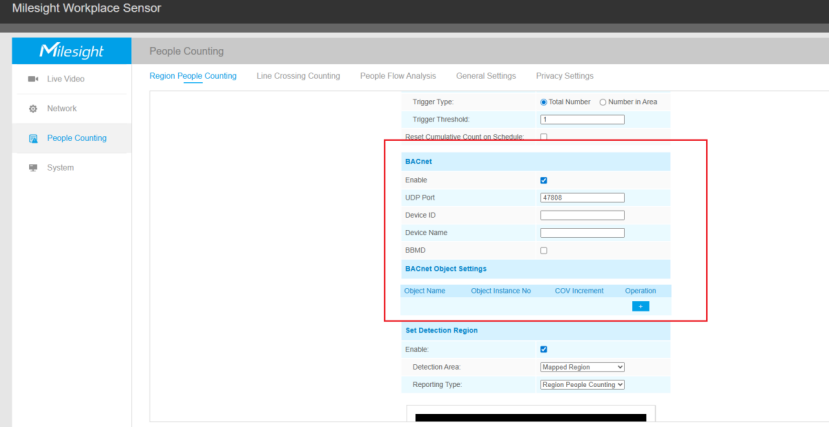Open the Detection Area dropdown
829x428 pixels.
582,367
